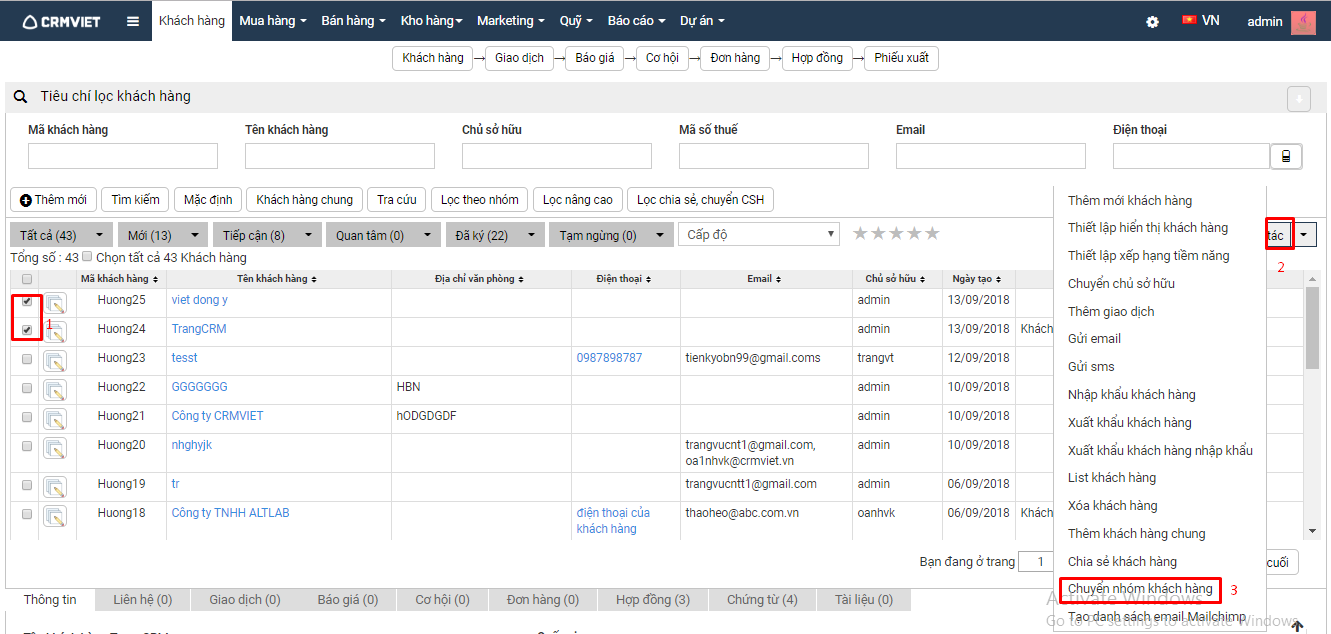
Task: Click the hamburger menu icon
Action: pos(133,21)
